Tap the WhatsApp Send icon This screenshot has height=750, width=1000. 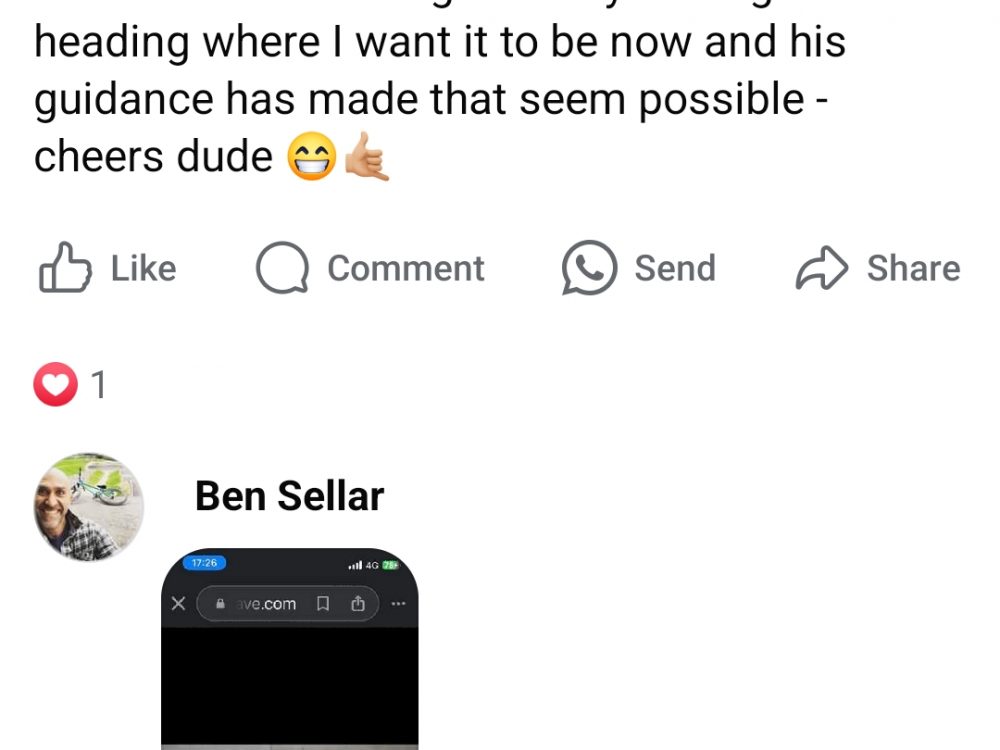(x=589, y=268)
